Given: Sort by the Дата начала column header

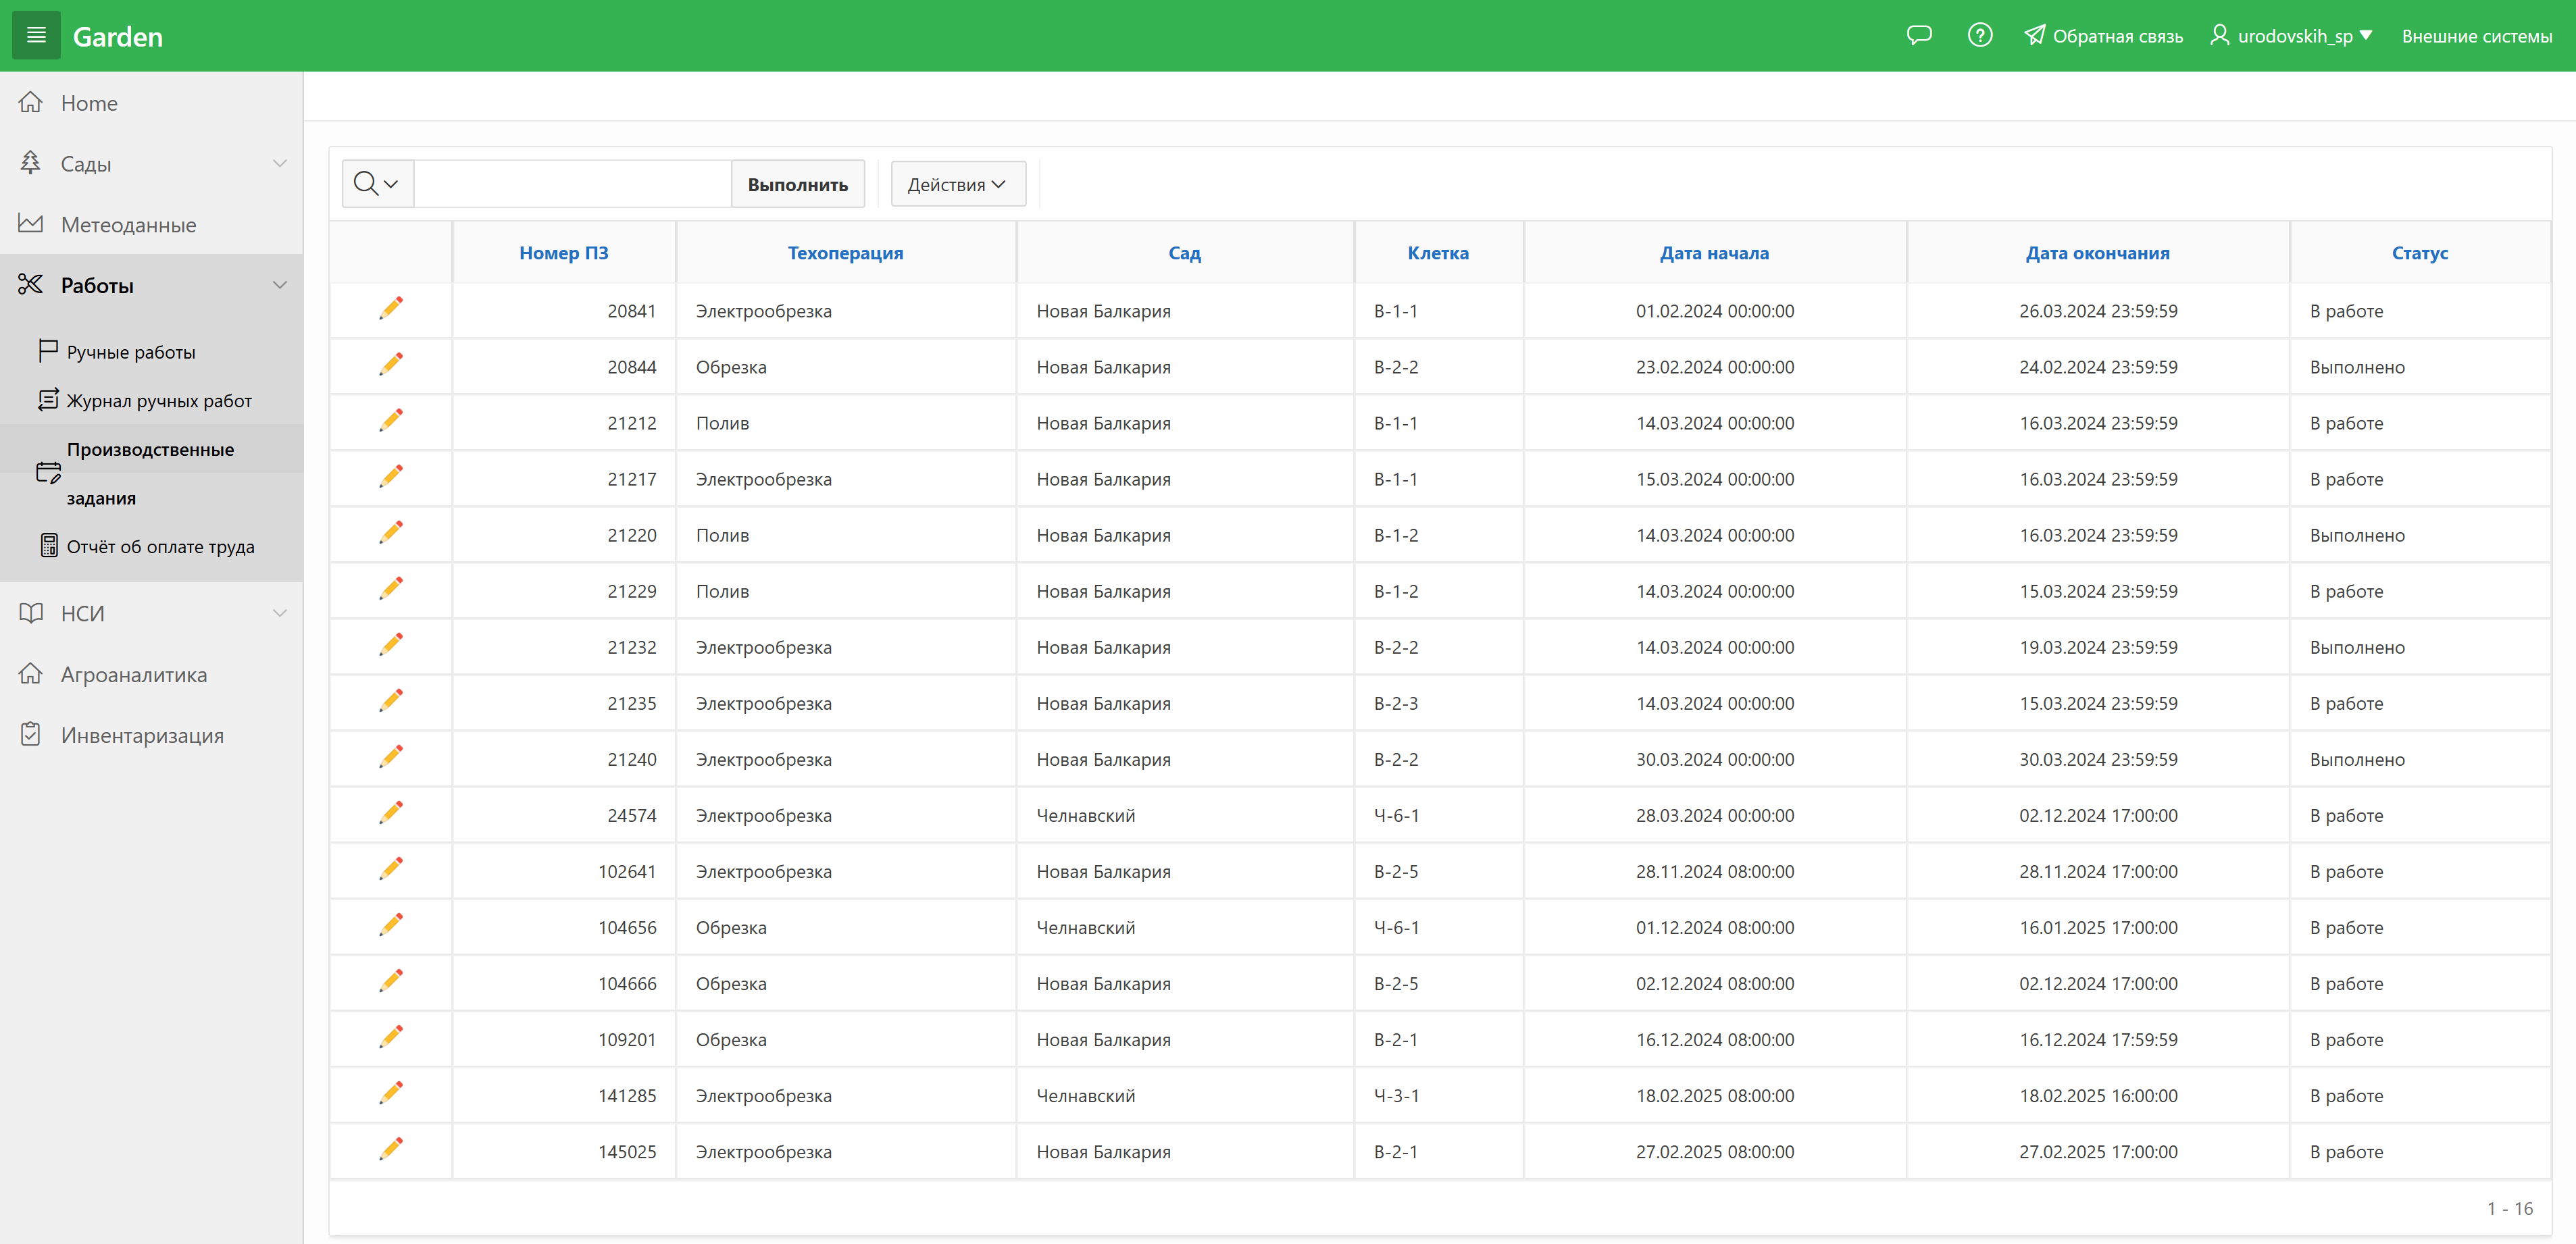Looking at the screenshot, I should pyautogui.click(x=1713, y=253).
